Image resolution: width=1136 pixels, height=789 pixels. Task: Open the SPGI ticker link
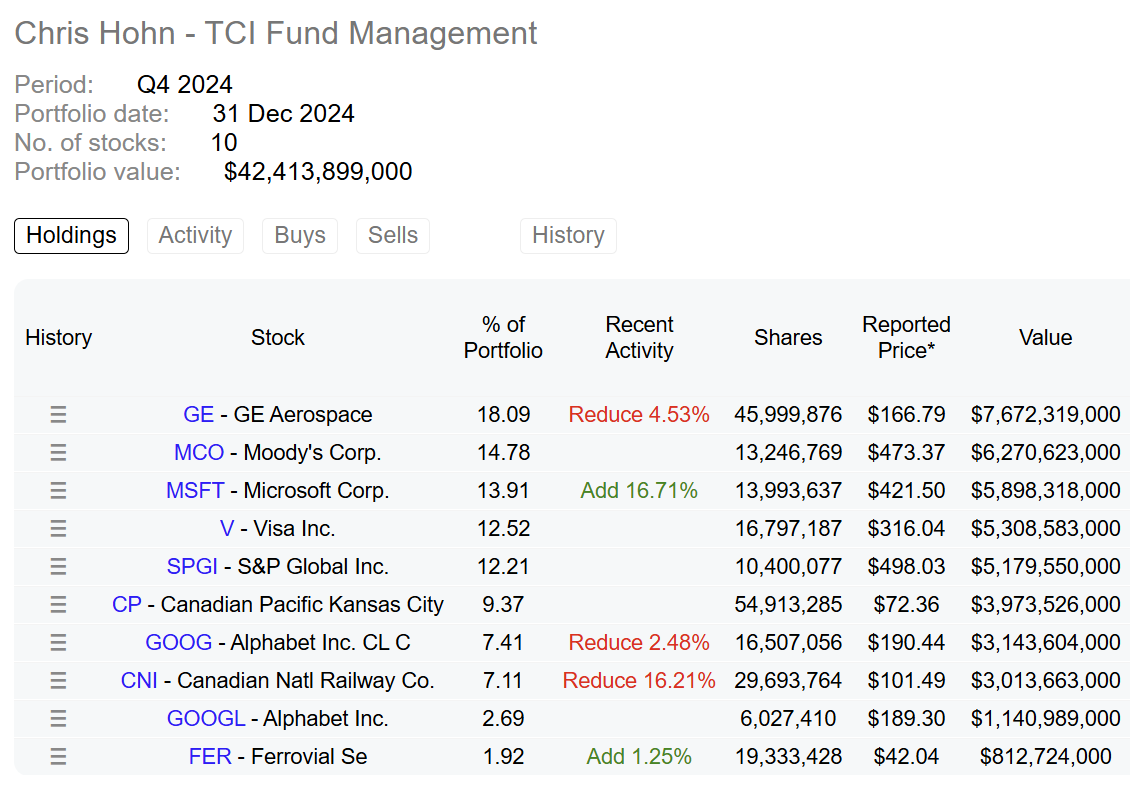[192, 567]
